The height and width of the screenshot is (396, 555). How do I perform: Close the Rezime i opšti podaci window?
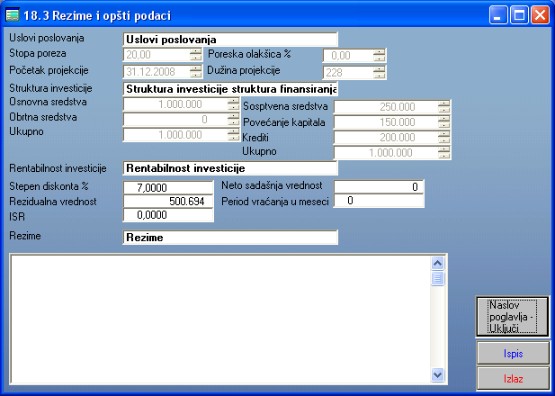[x=540, y=15]
